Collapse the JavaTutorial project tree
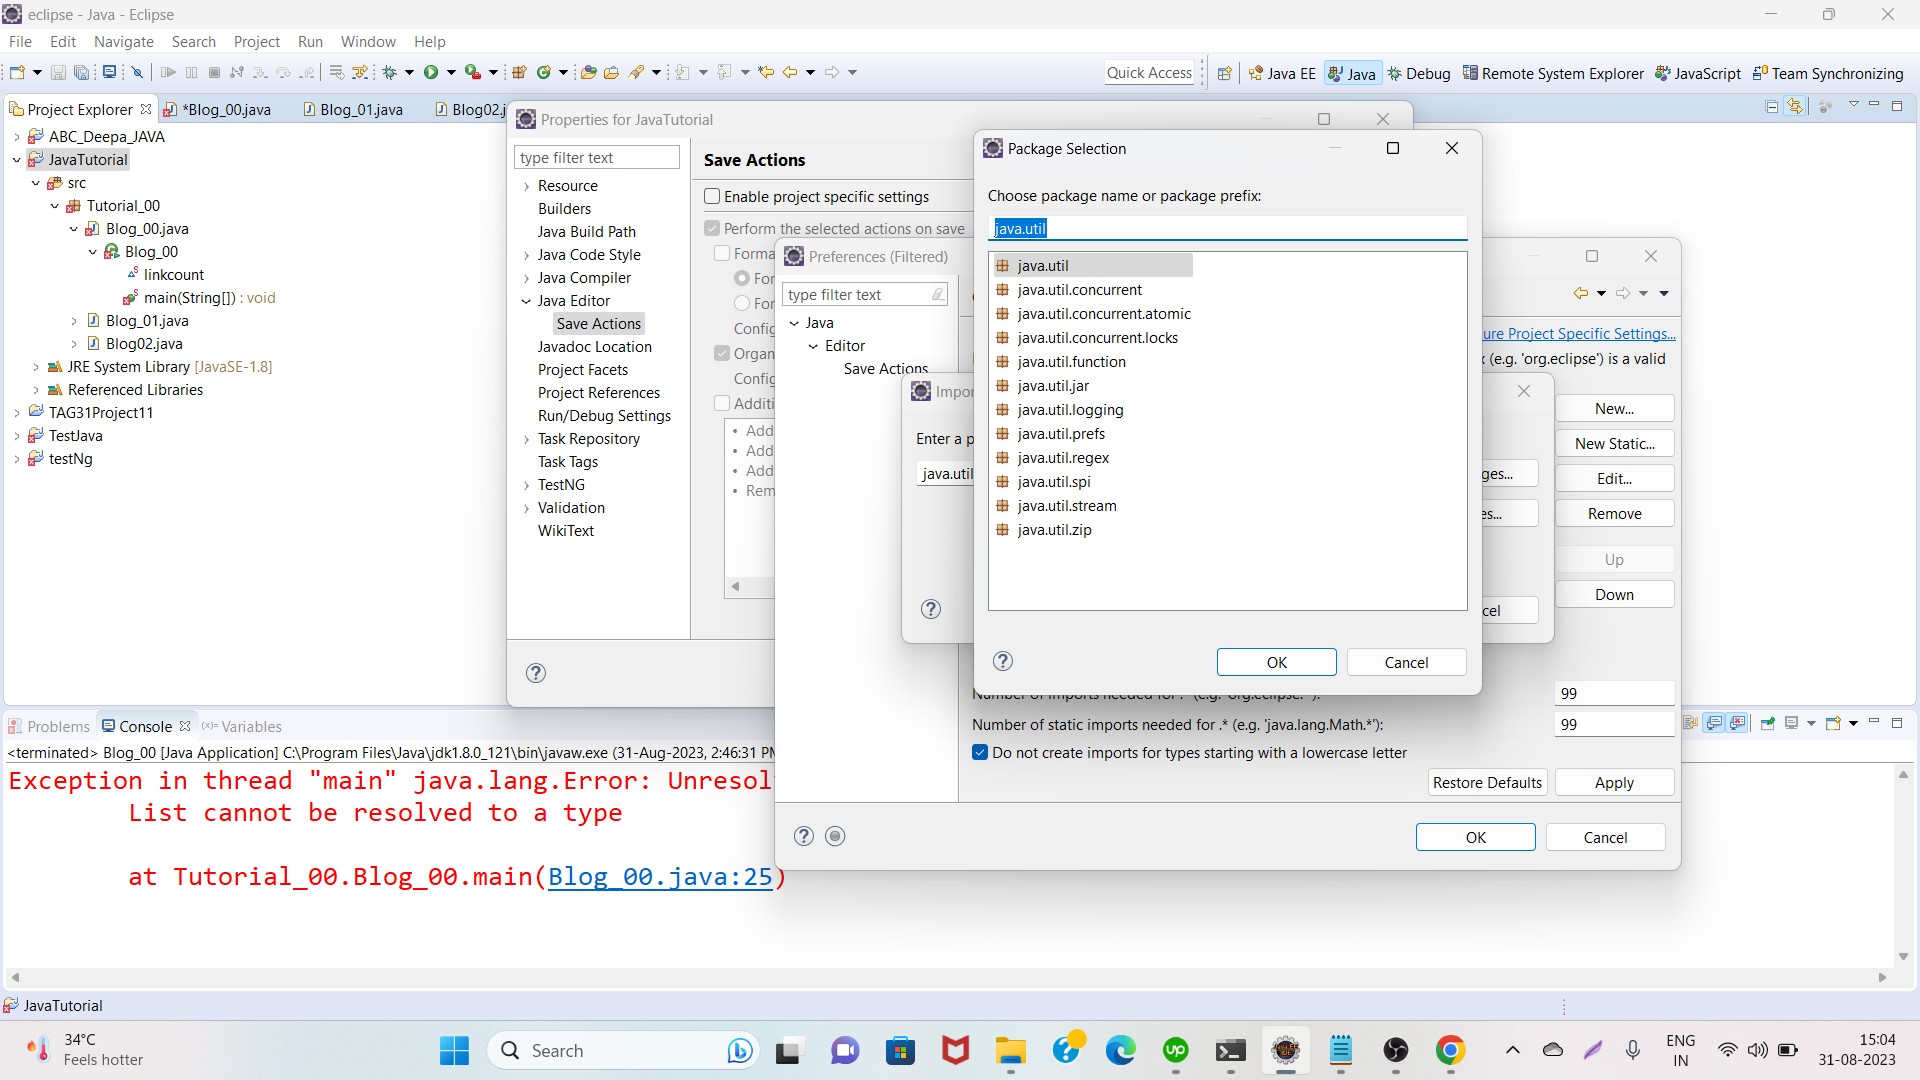This screenshot has width=1920, height=1080. click(x=16, y=159)
